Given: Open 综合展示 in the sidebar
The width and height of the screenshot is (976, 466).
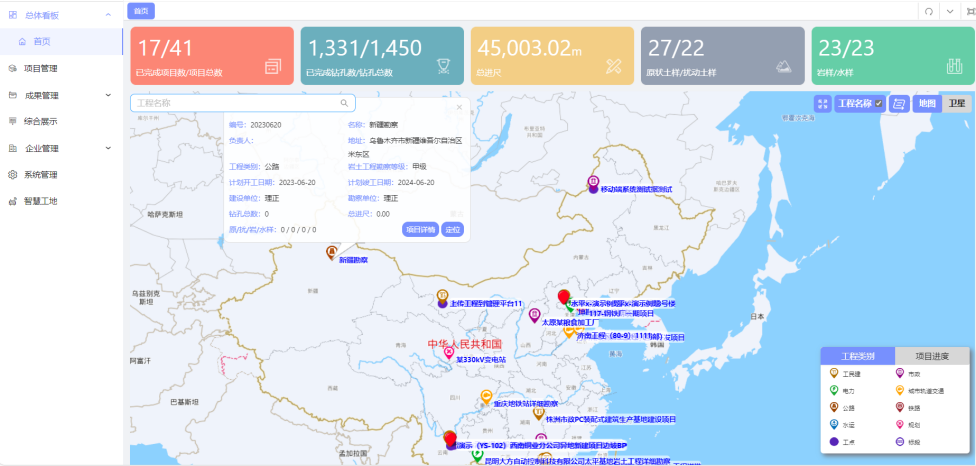Looking at the screenshot, I should (x=40, y=121).
